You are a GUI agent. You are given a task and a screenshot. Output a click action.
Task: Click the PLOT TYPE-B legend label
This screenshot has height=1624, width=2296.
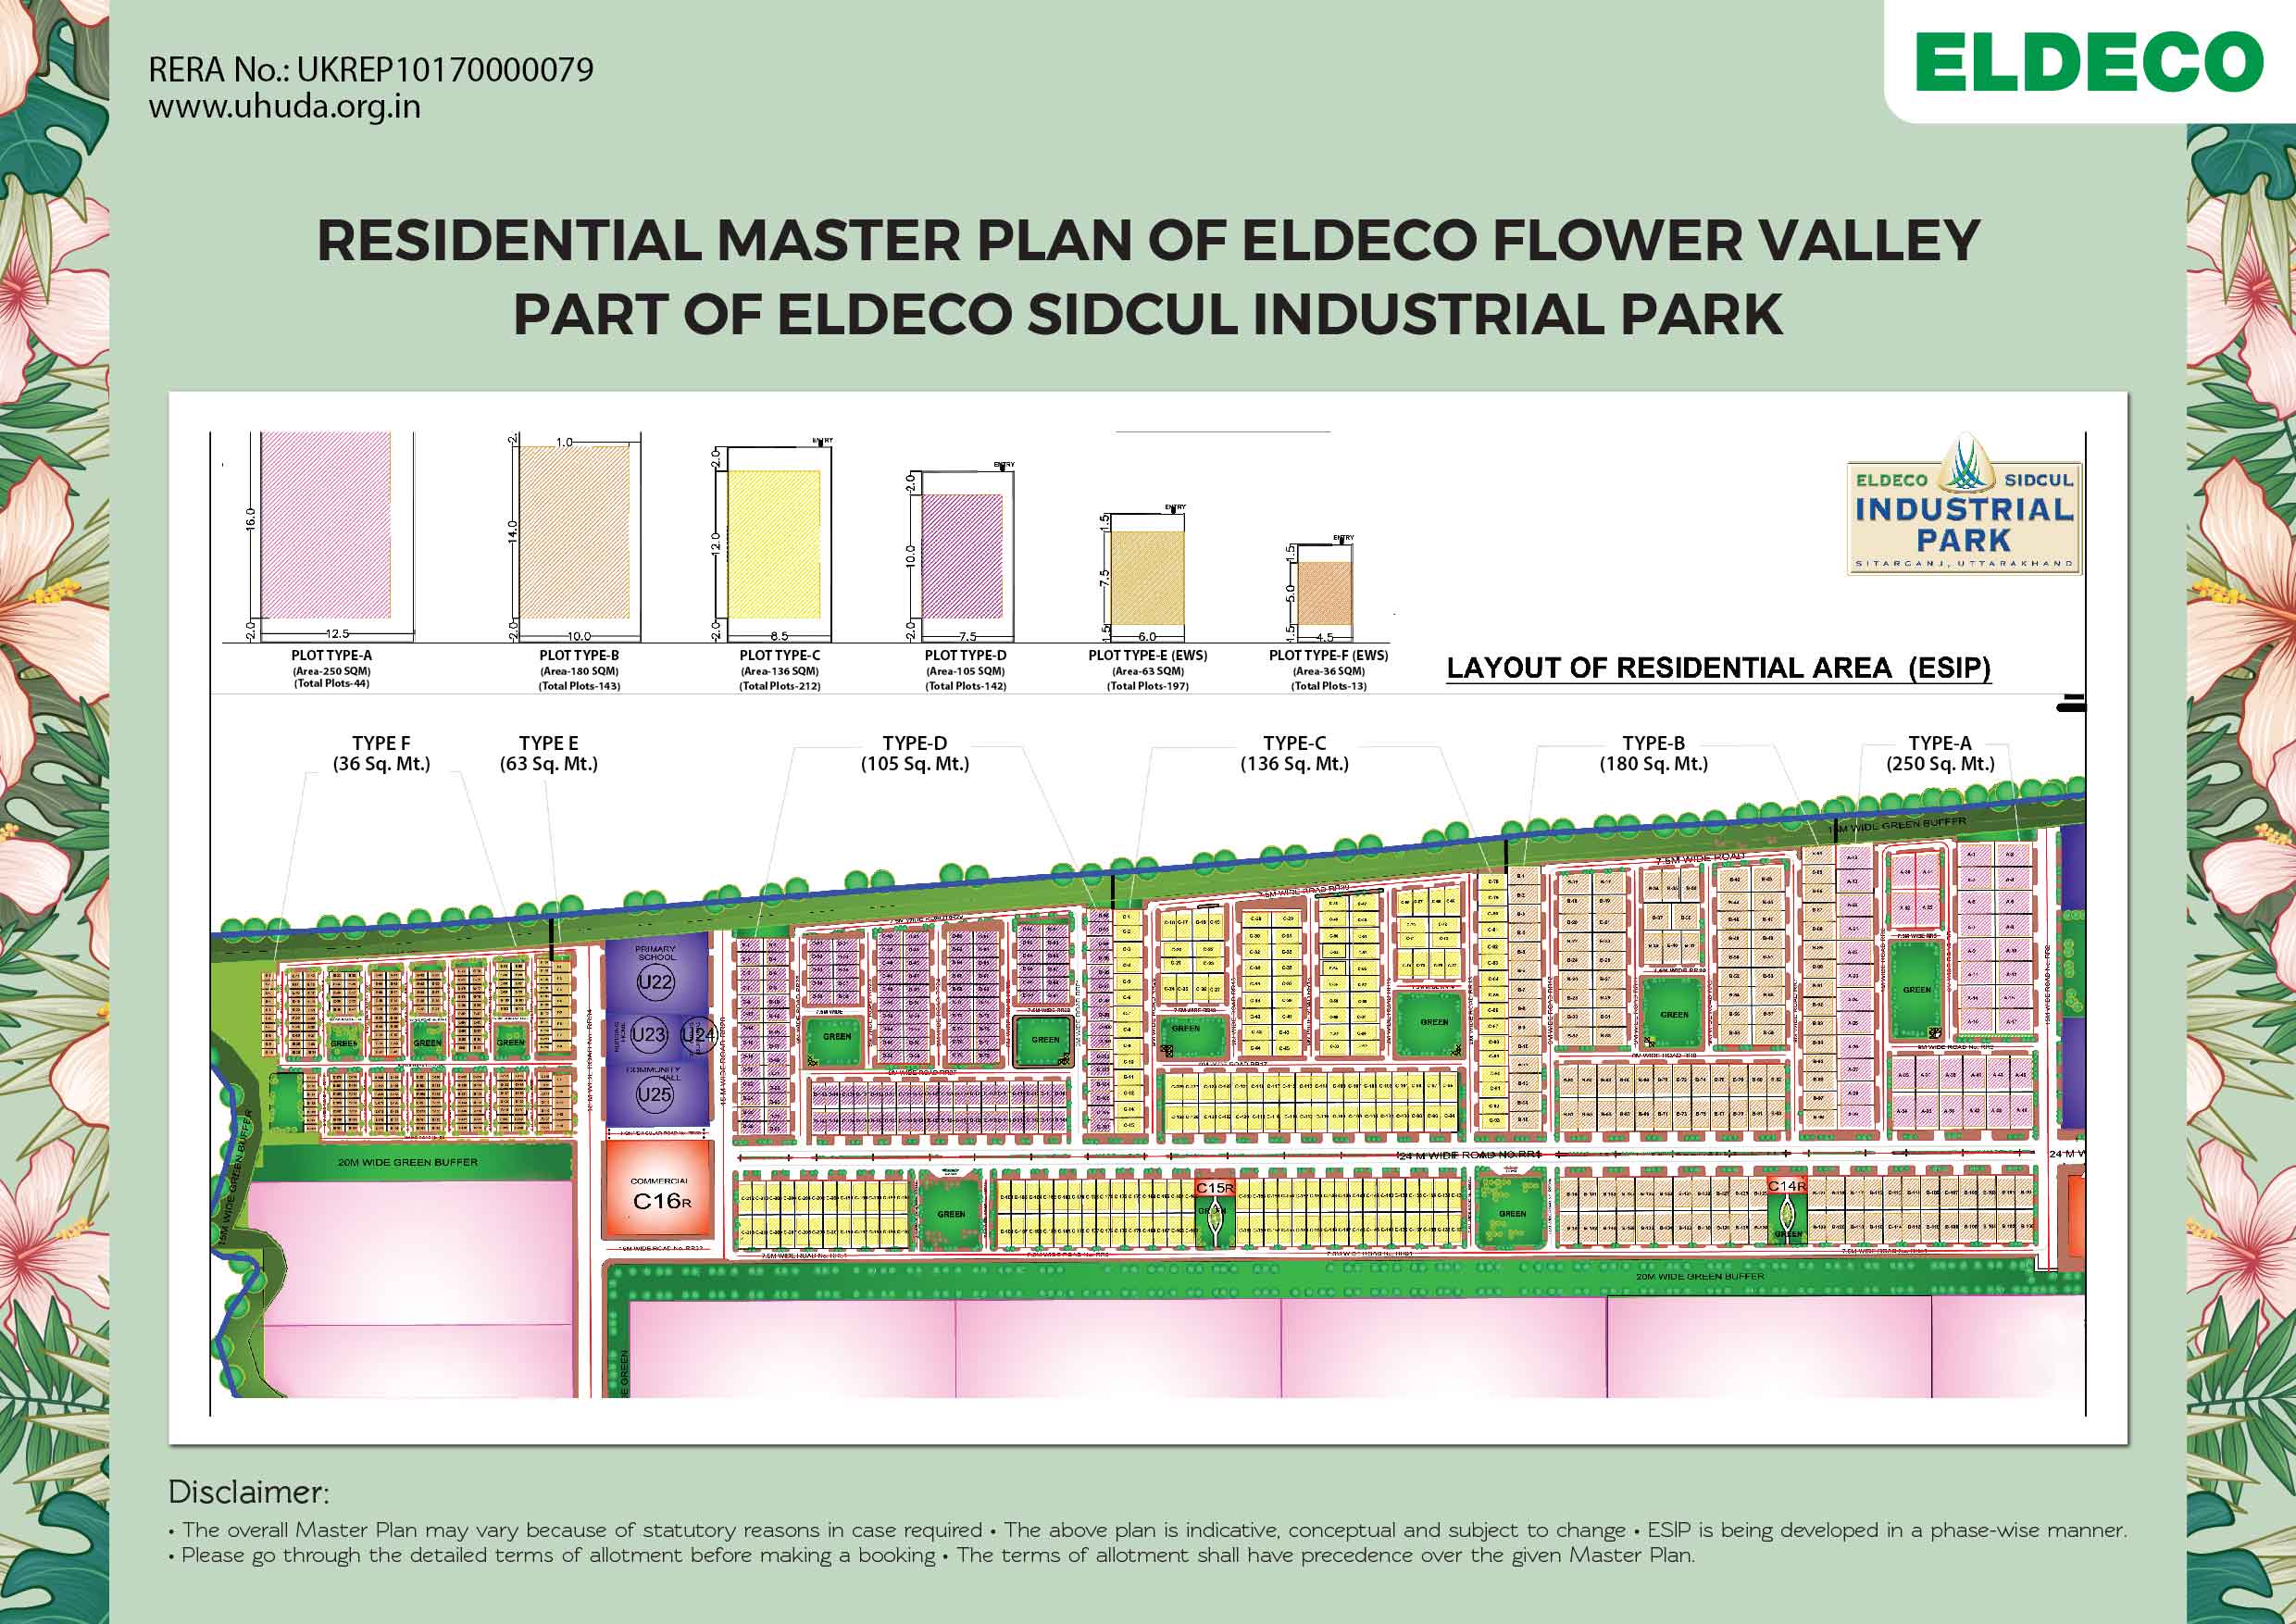[x=579, y=656]
